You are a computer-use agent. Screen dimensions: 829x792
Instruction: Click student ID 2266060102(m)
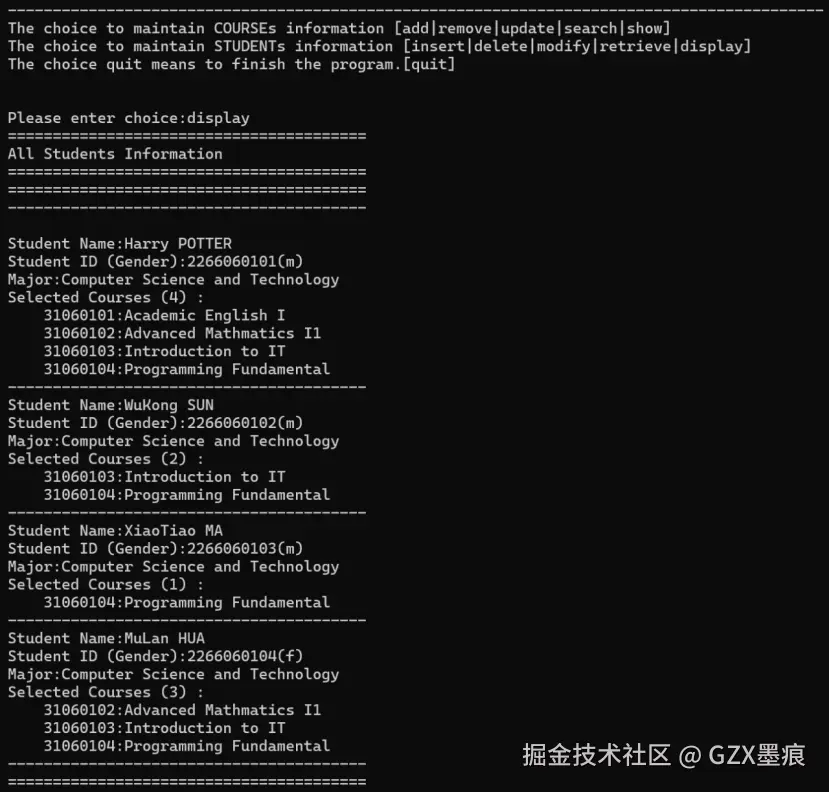245,423
